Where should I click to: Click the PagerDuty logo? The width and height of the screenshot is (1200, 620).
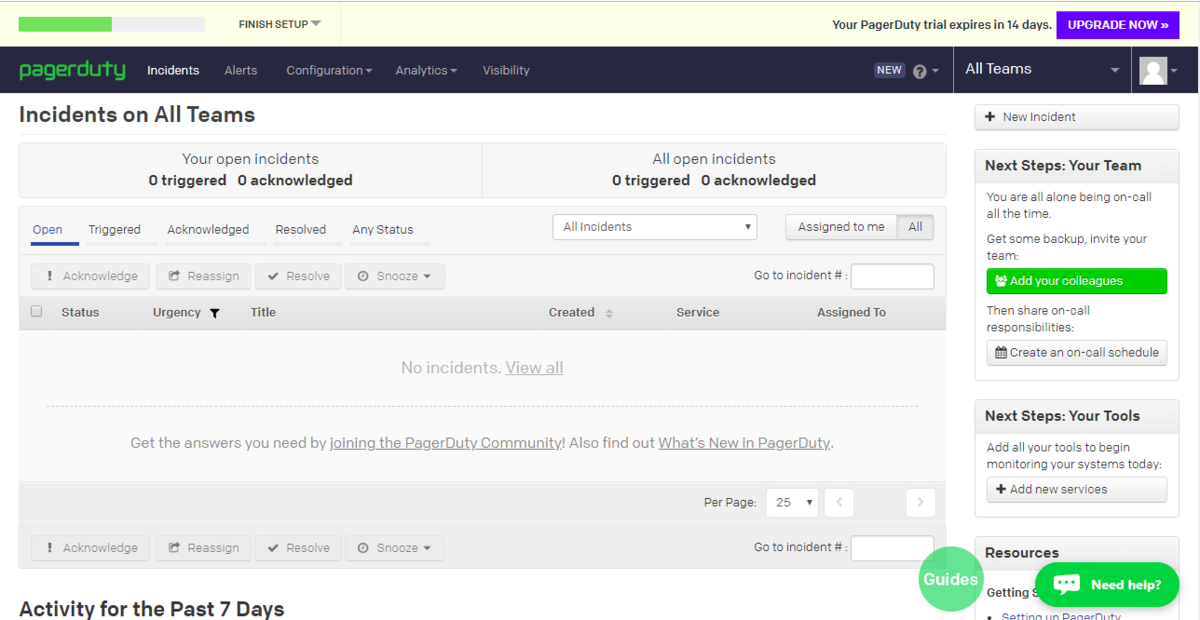(72, 70)
